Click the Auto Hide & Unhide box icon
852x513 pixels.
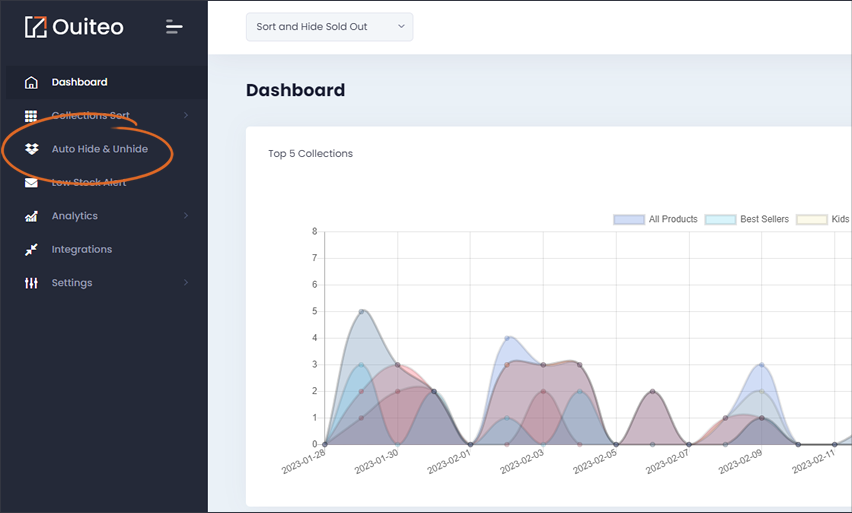32,149
